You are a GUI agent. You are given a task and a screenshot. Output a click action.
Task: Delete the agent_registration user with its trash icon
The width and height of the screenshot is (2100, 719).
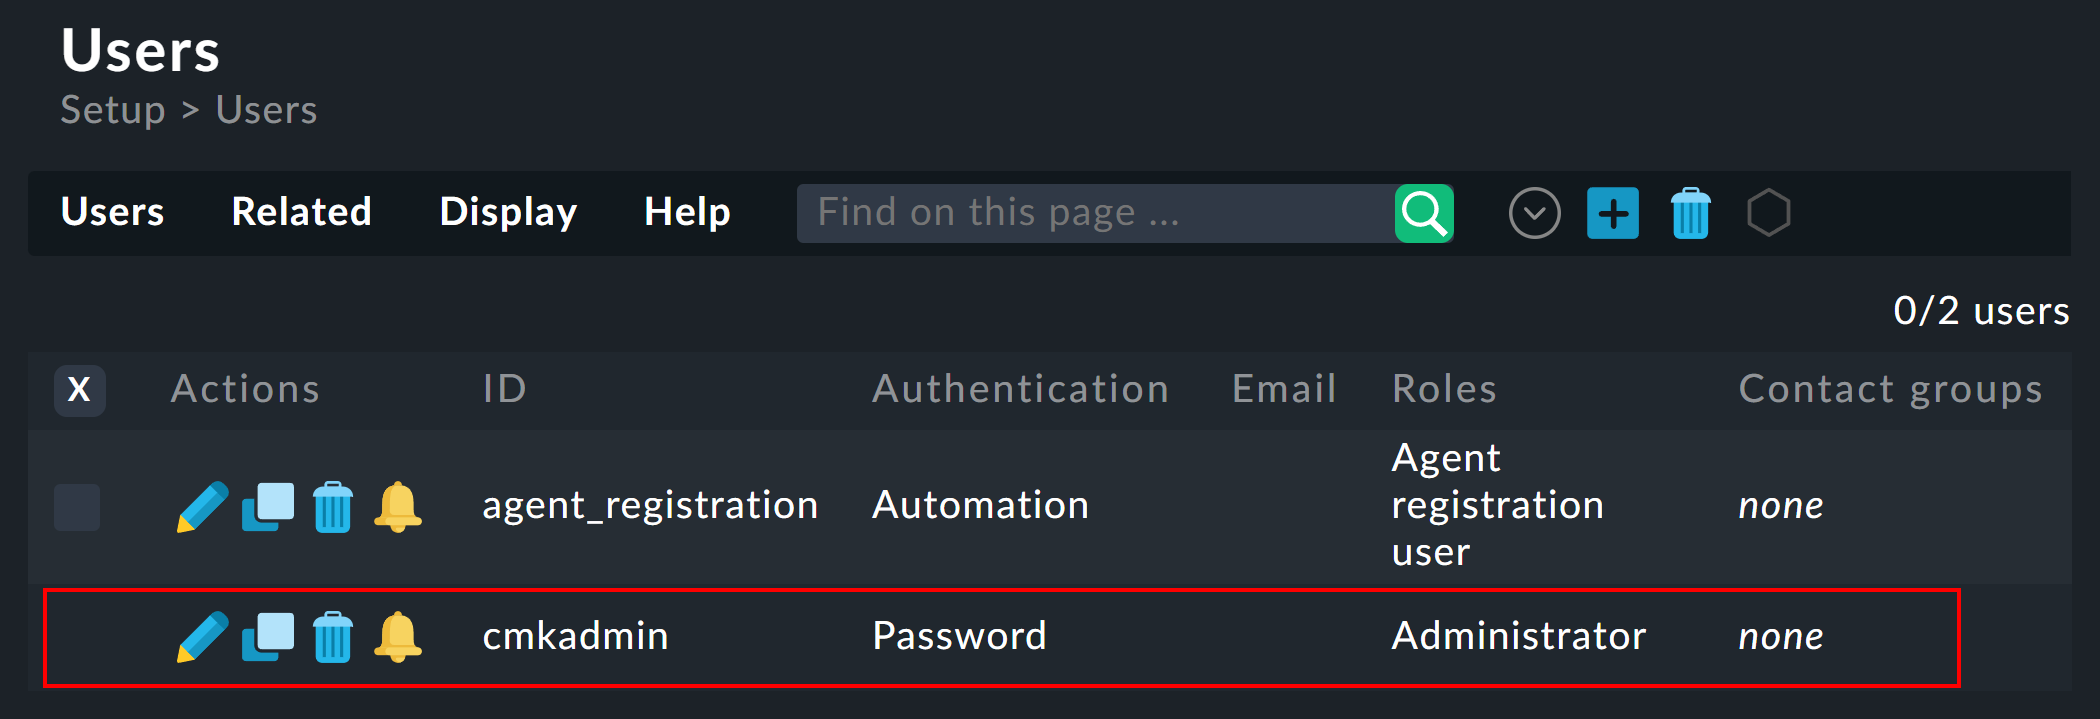(x=332, y=507)
